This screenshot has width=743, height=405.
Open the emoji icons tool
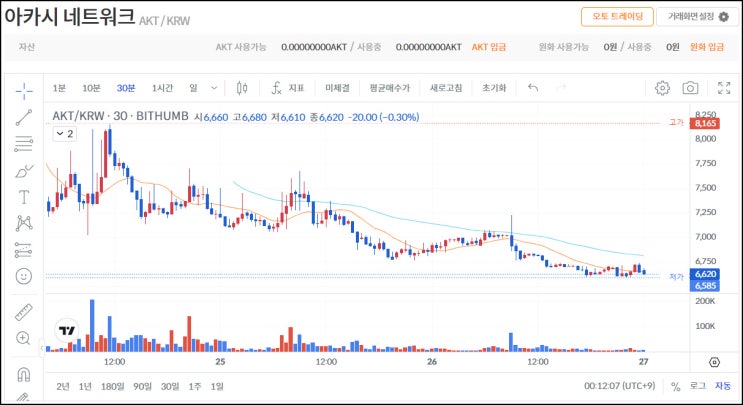(x=24, y=276)
